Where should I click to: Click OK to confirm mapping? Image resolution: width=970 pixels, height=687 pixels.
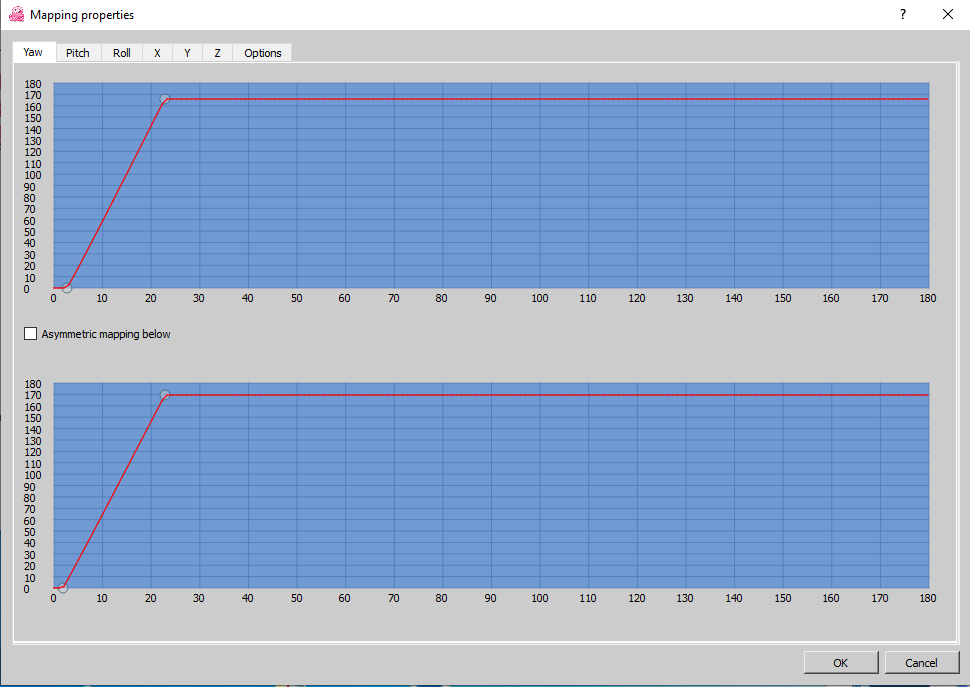pyautogui.click(x=841, y=663)
